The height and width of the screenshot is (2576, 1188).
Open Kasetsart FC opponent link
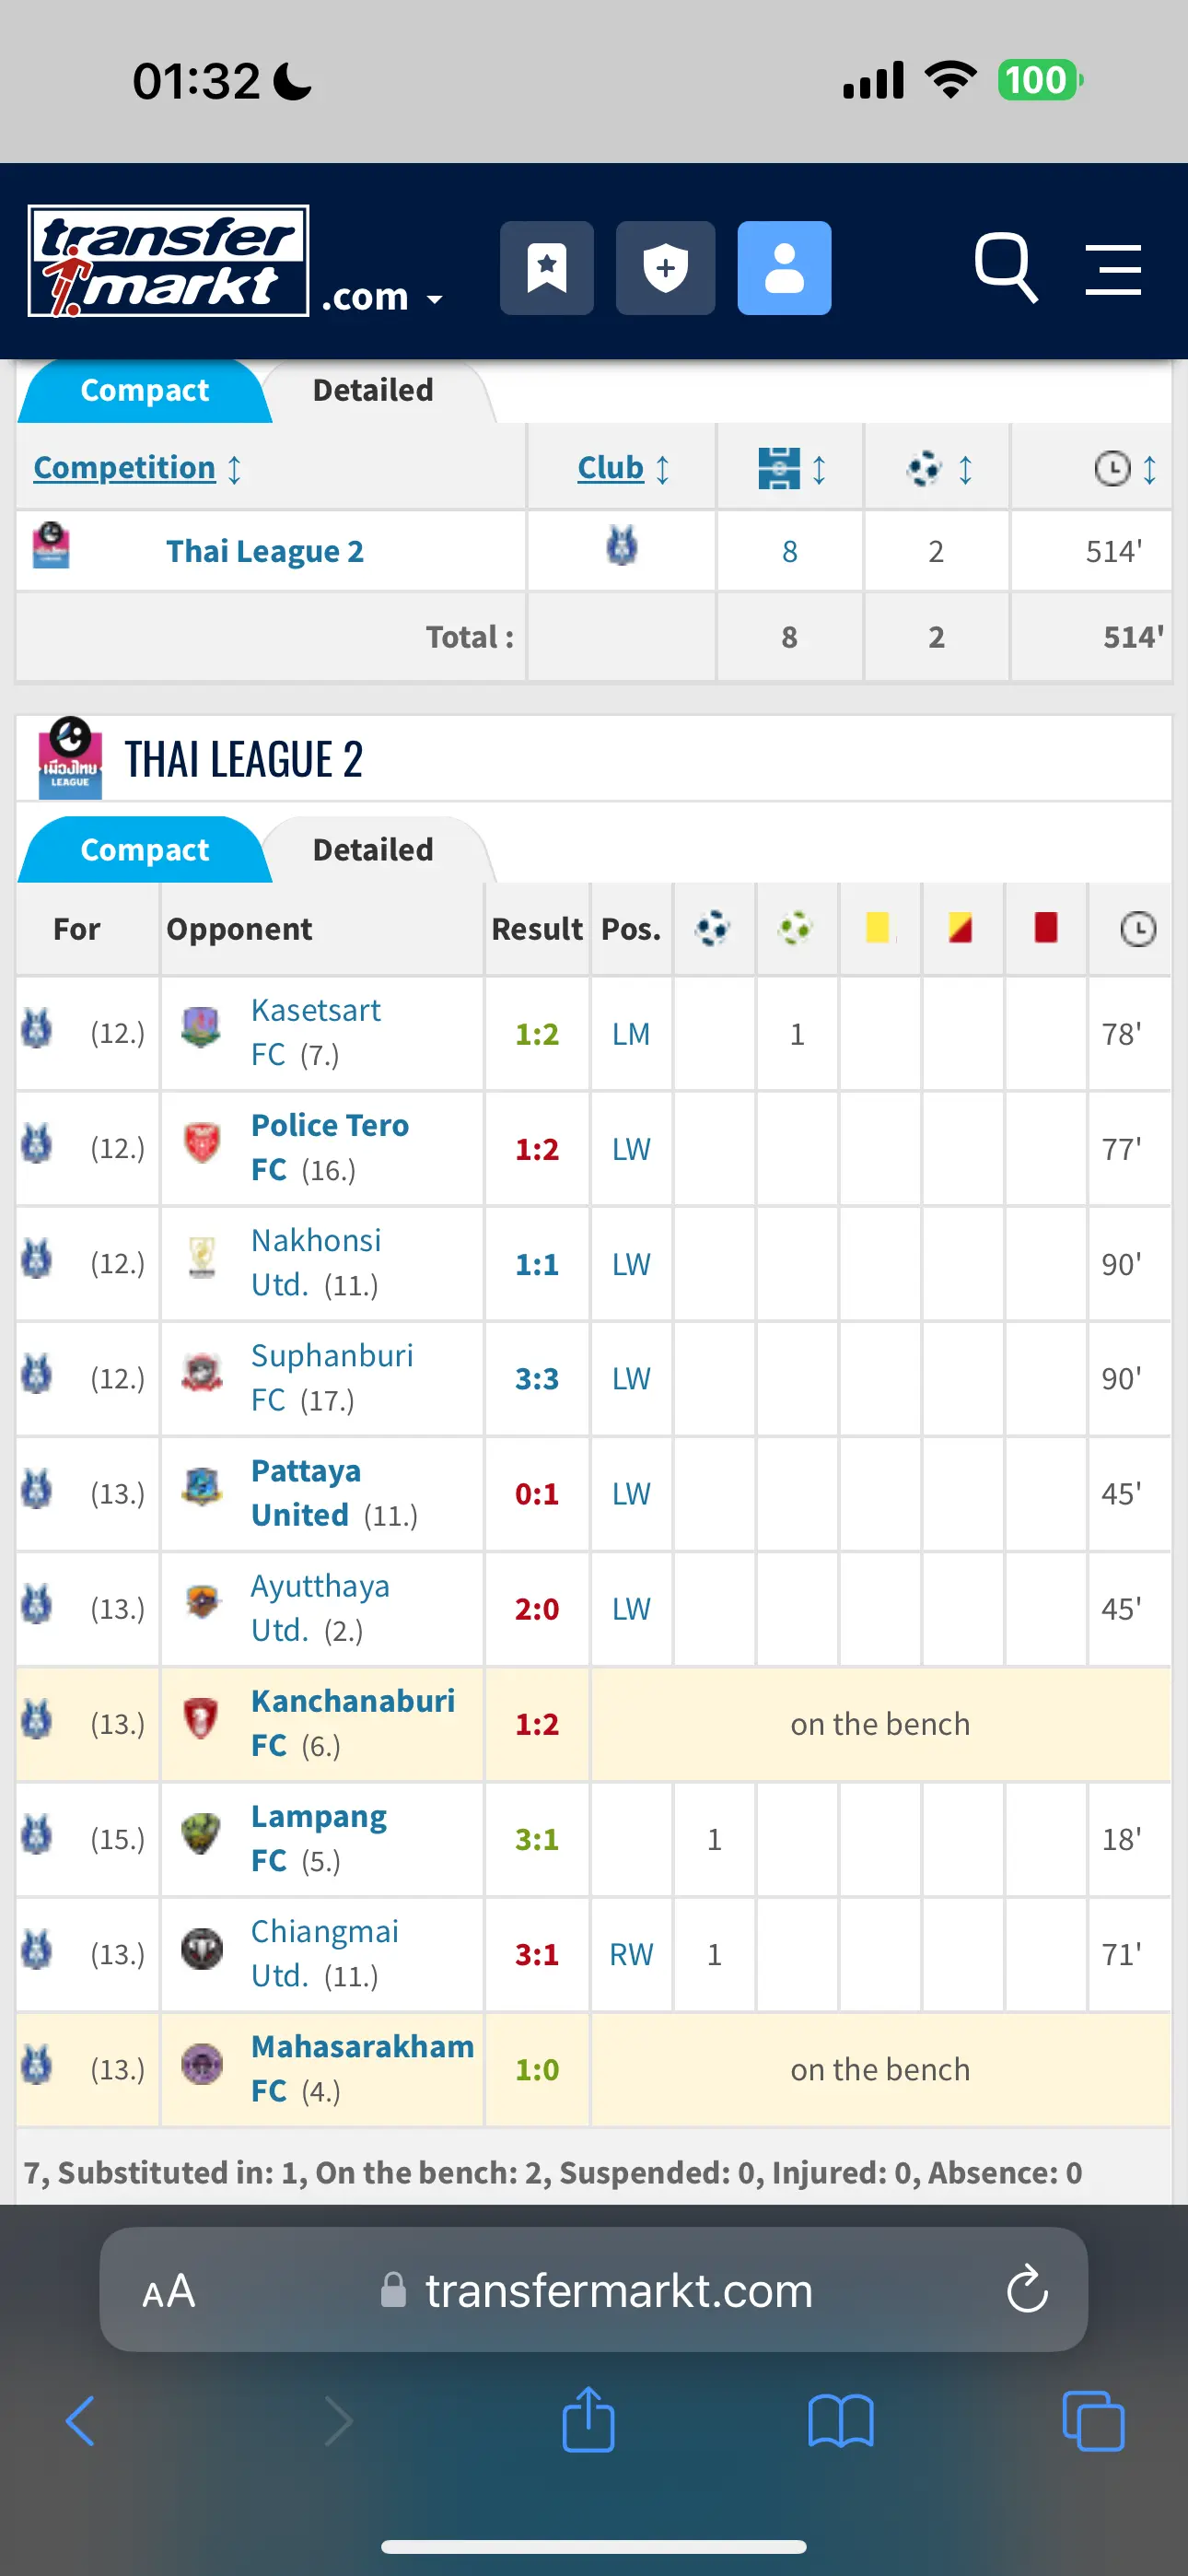tap(316, 1032)
